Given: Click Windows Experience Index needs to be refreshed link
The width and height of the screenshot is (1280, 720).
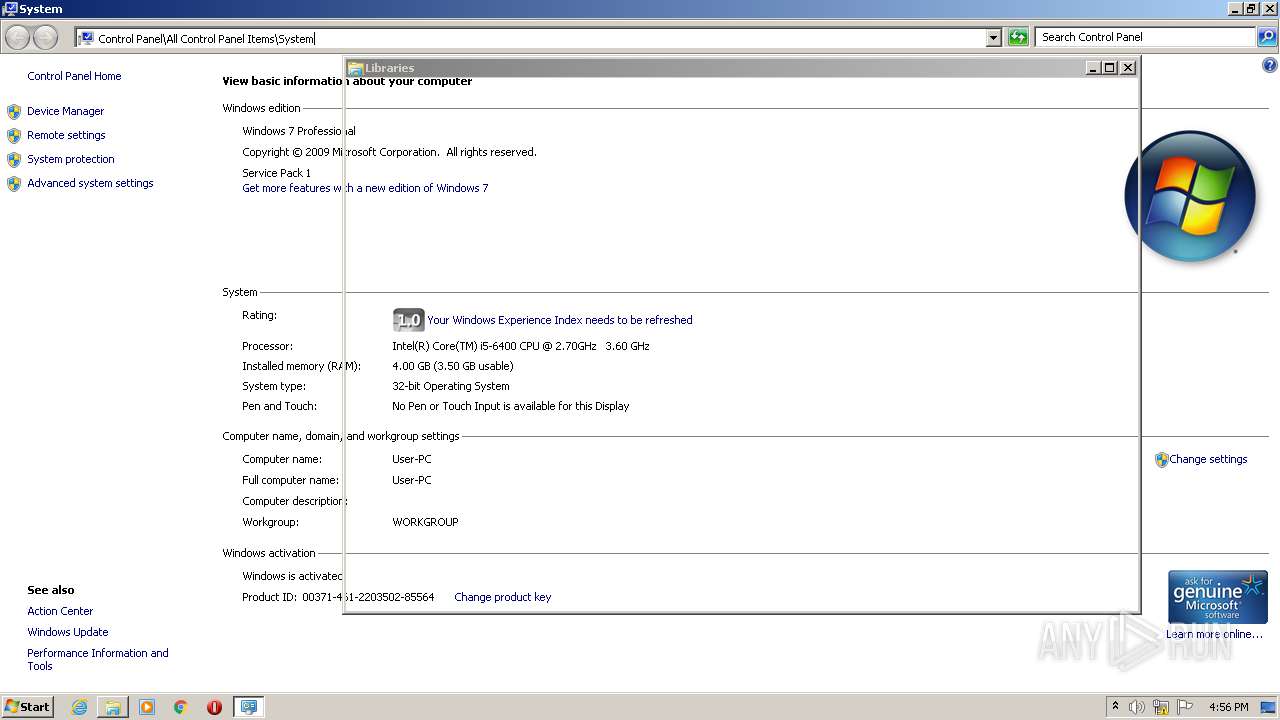Looking at the screenshot, I should [x=560, y=320].
